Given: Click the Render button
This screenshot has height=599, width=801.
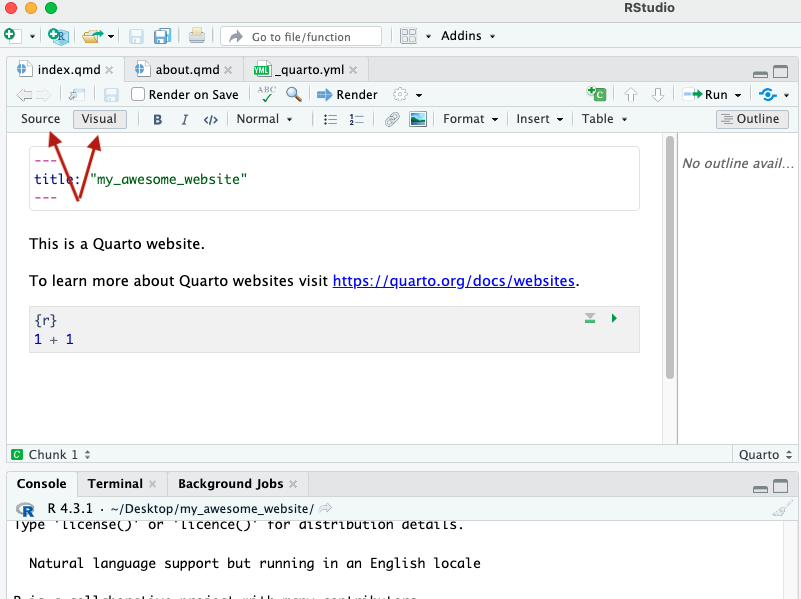Looking at the screenshot, I should click(348, 94).
